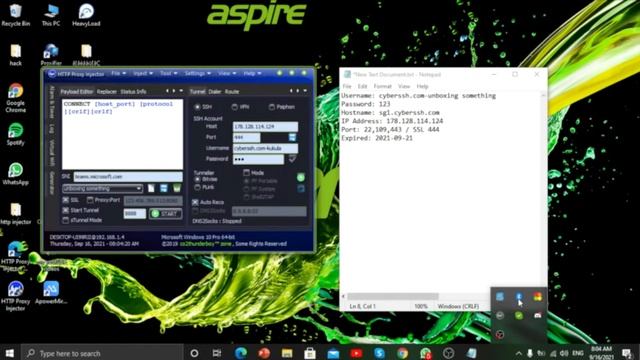Select the Psiphon tunnel type radio
Viewport: 640px width, 360px height.
(x=272, y=107)
